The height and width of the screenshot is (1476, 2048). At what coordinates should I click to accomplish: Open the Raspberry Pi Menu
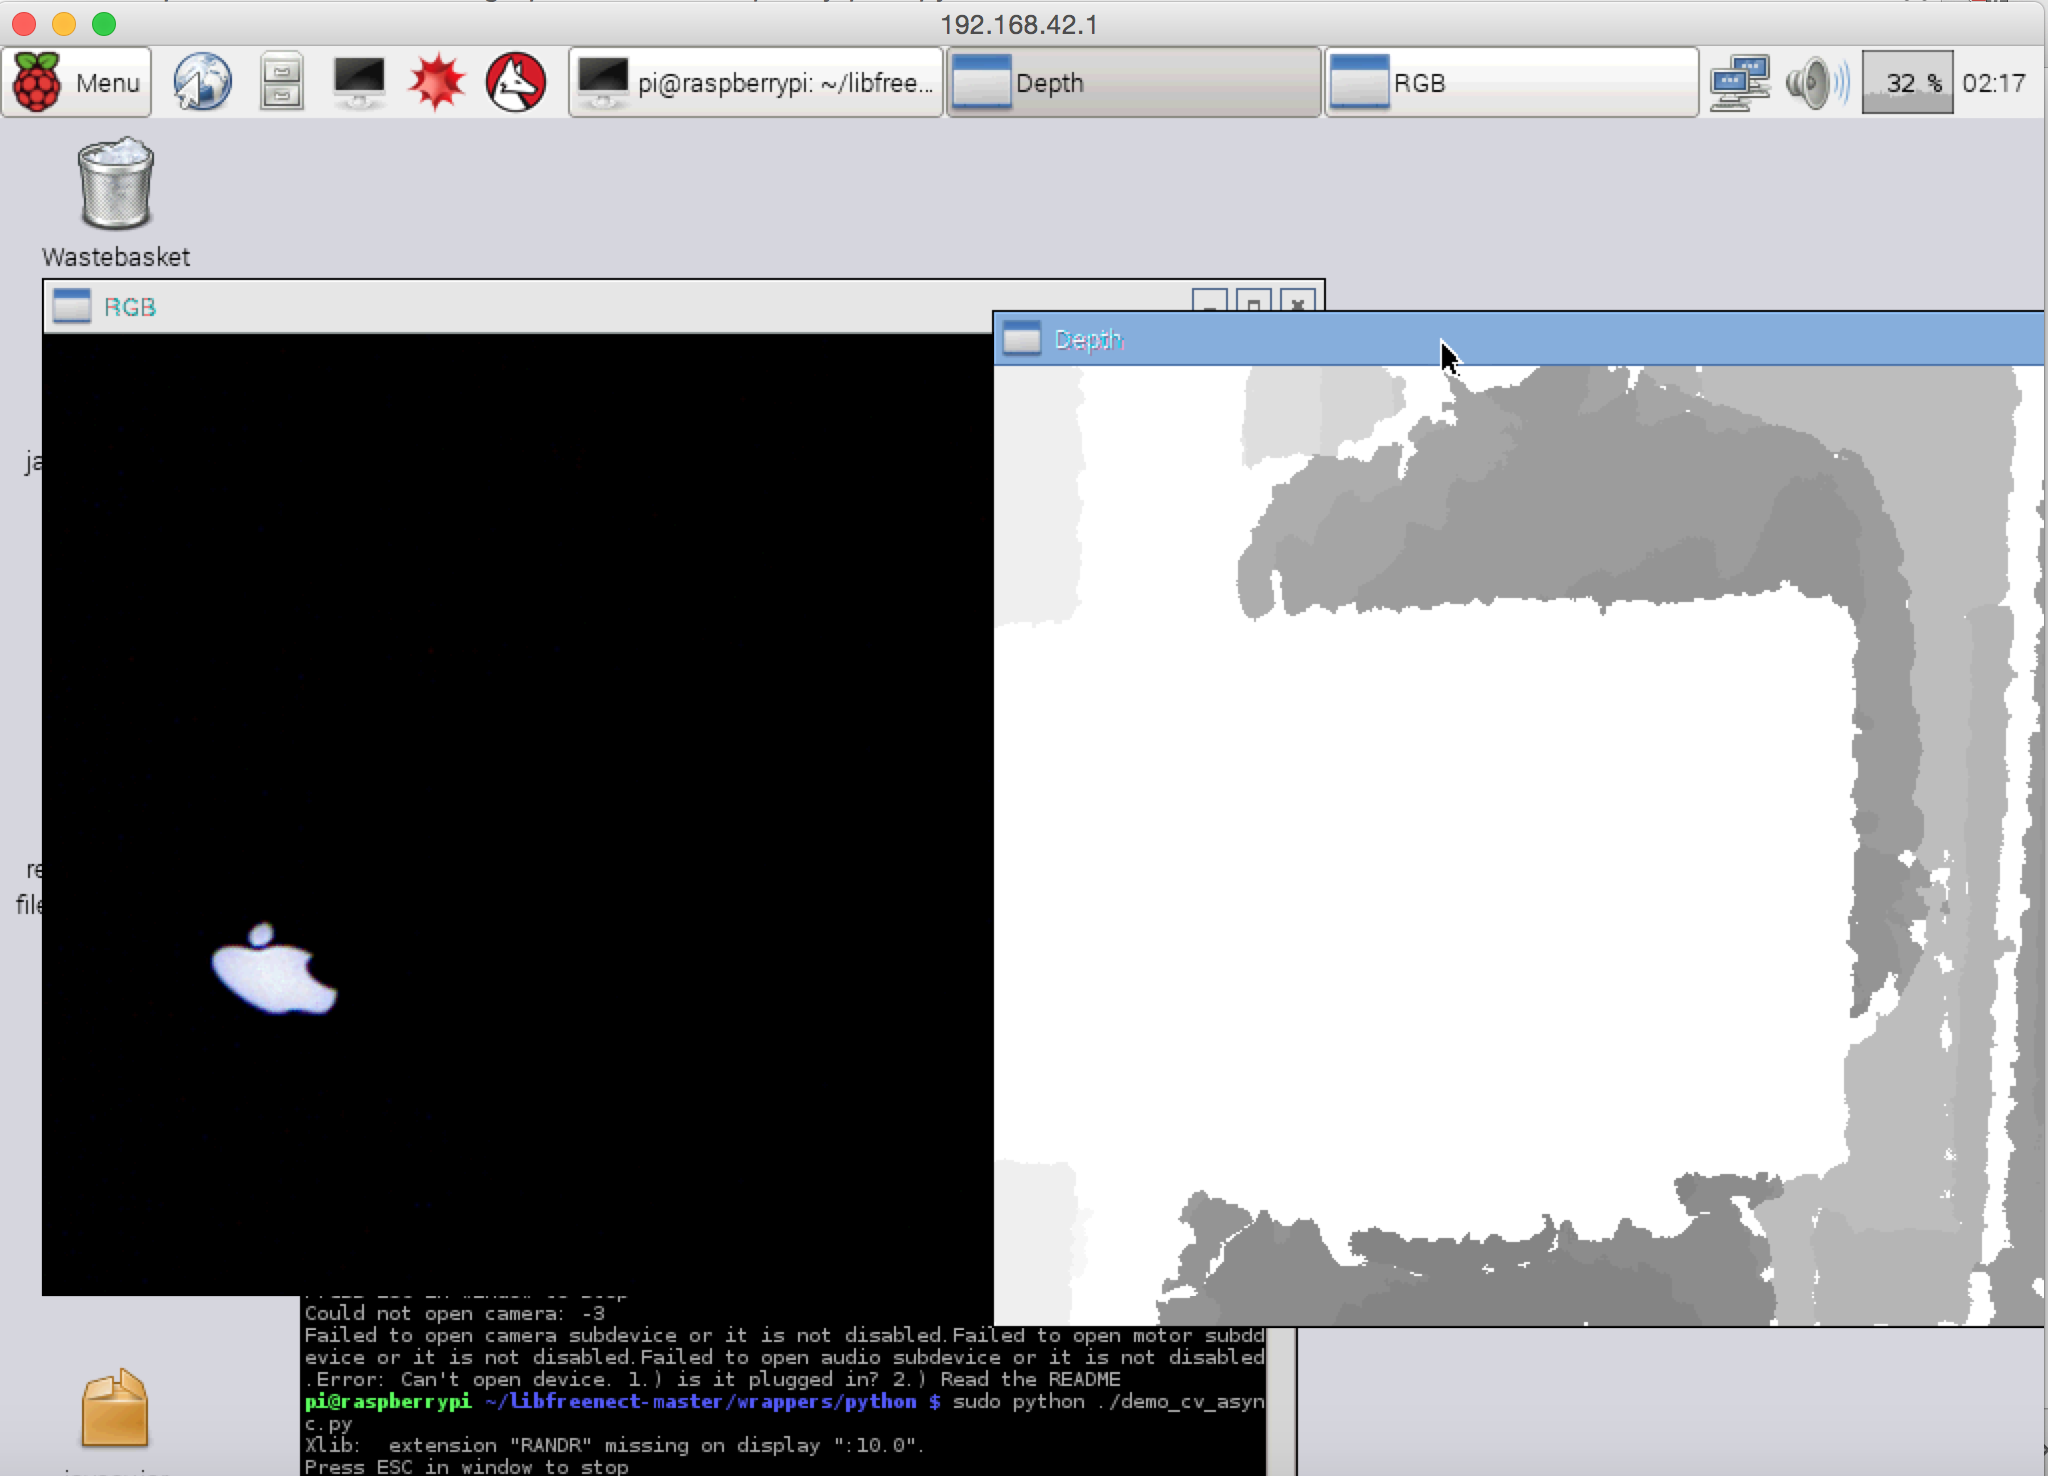pos(77,82)
